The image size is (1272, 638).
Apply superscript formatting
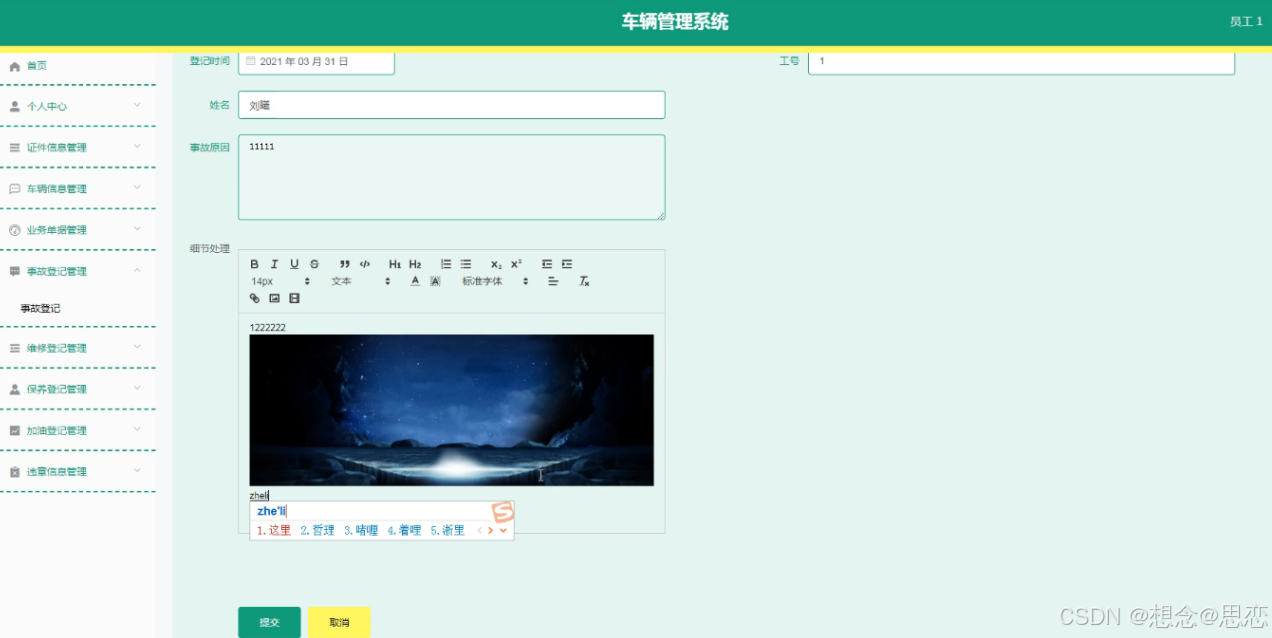tap(516, 264)
